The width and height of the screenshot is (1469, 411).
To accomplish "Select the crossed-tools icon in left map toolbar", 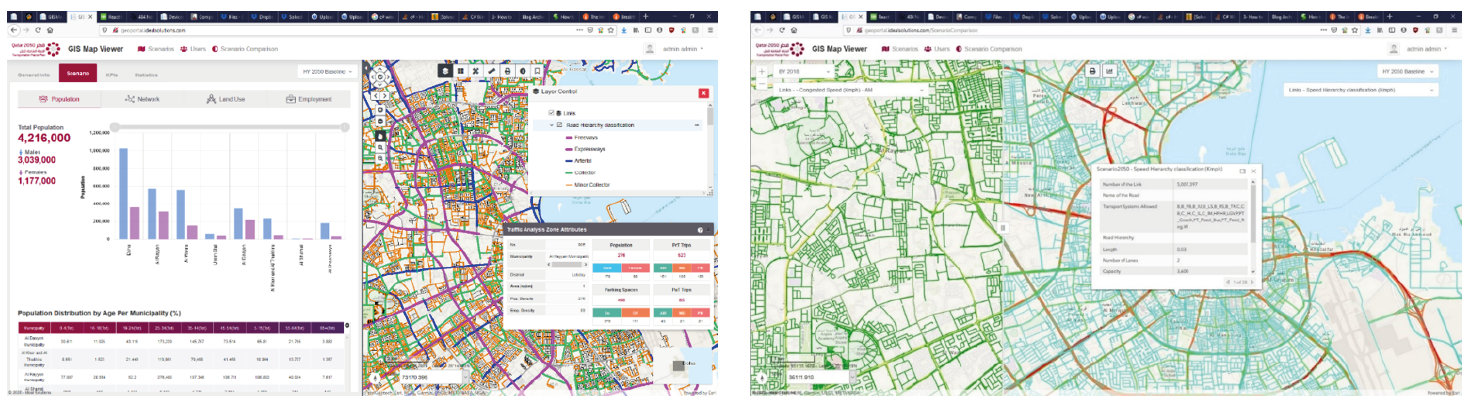I will (x=476, y=71).
